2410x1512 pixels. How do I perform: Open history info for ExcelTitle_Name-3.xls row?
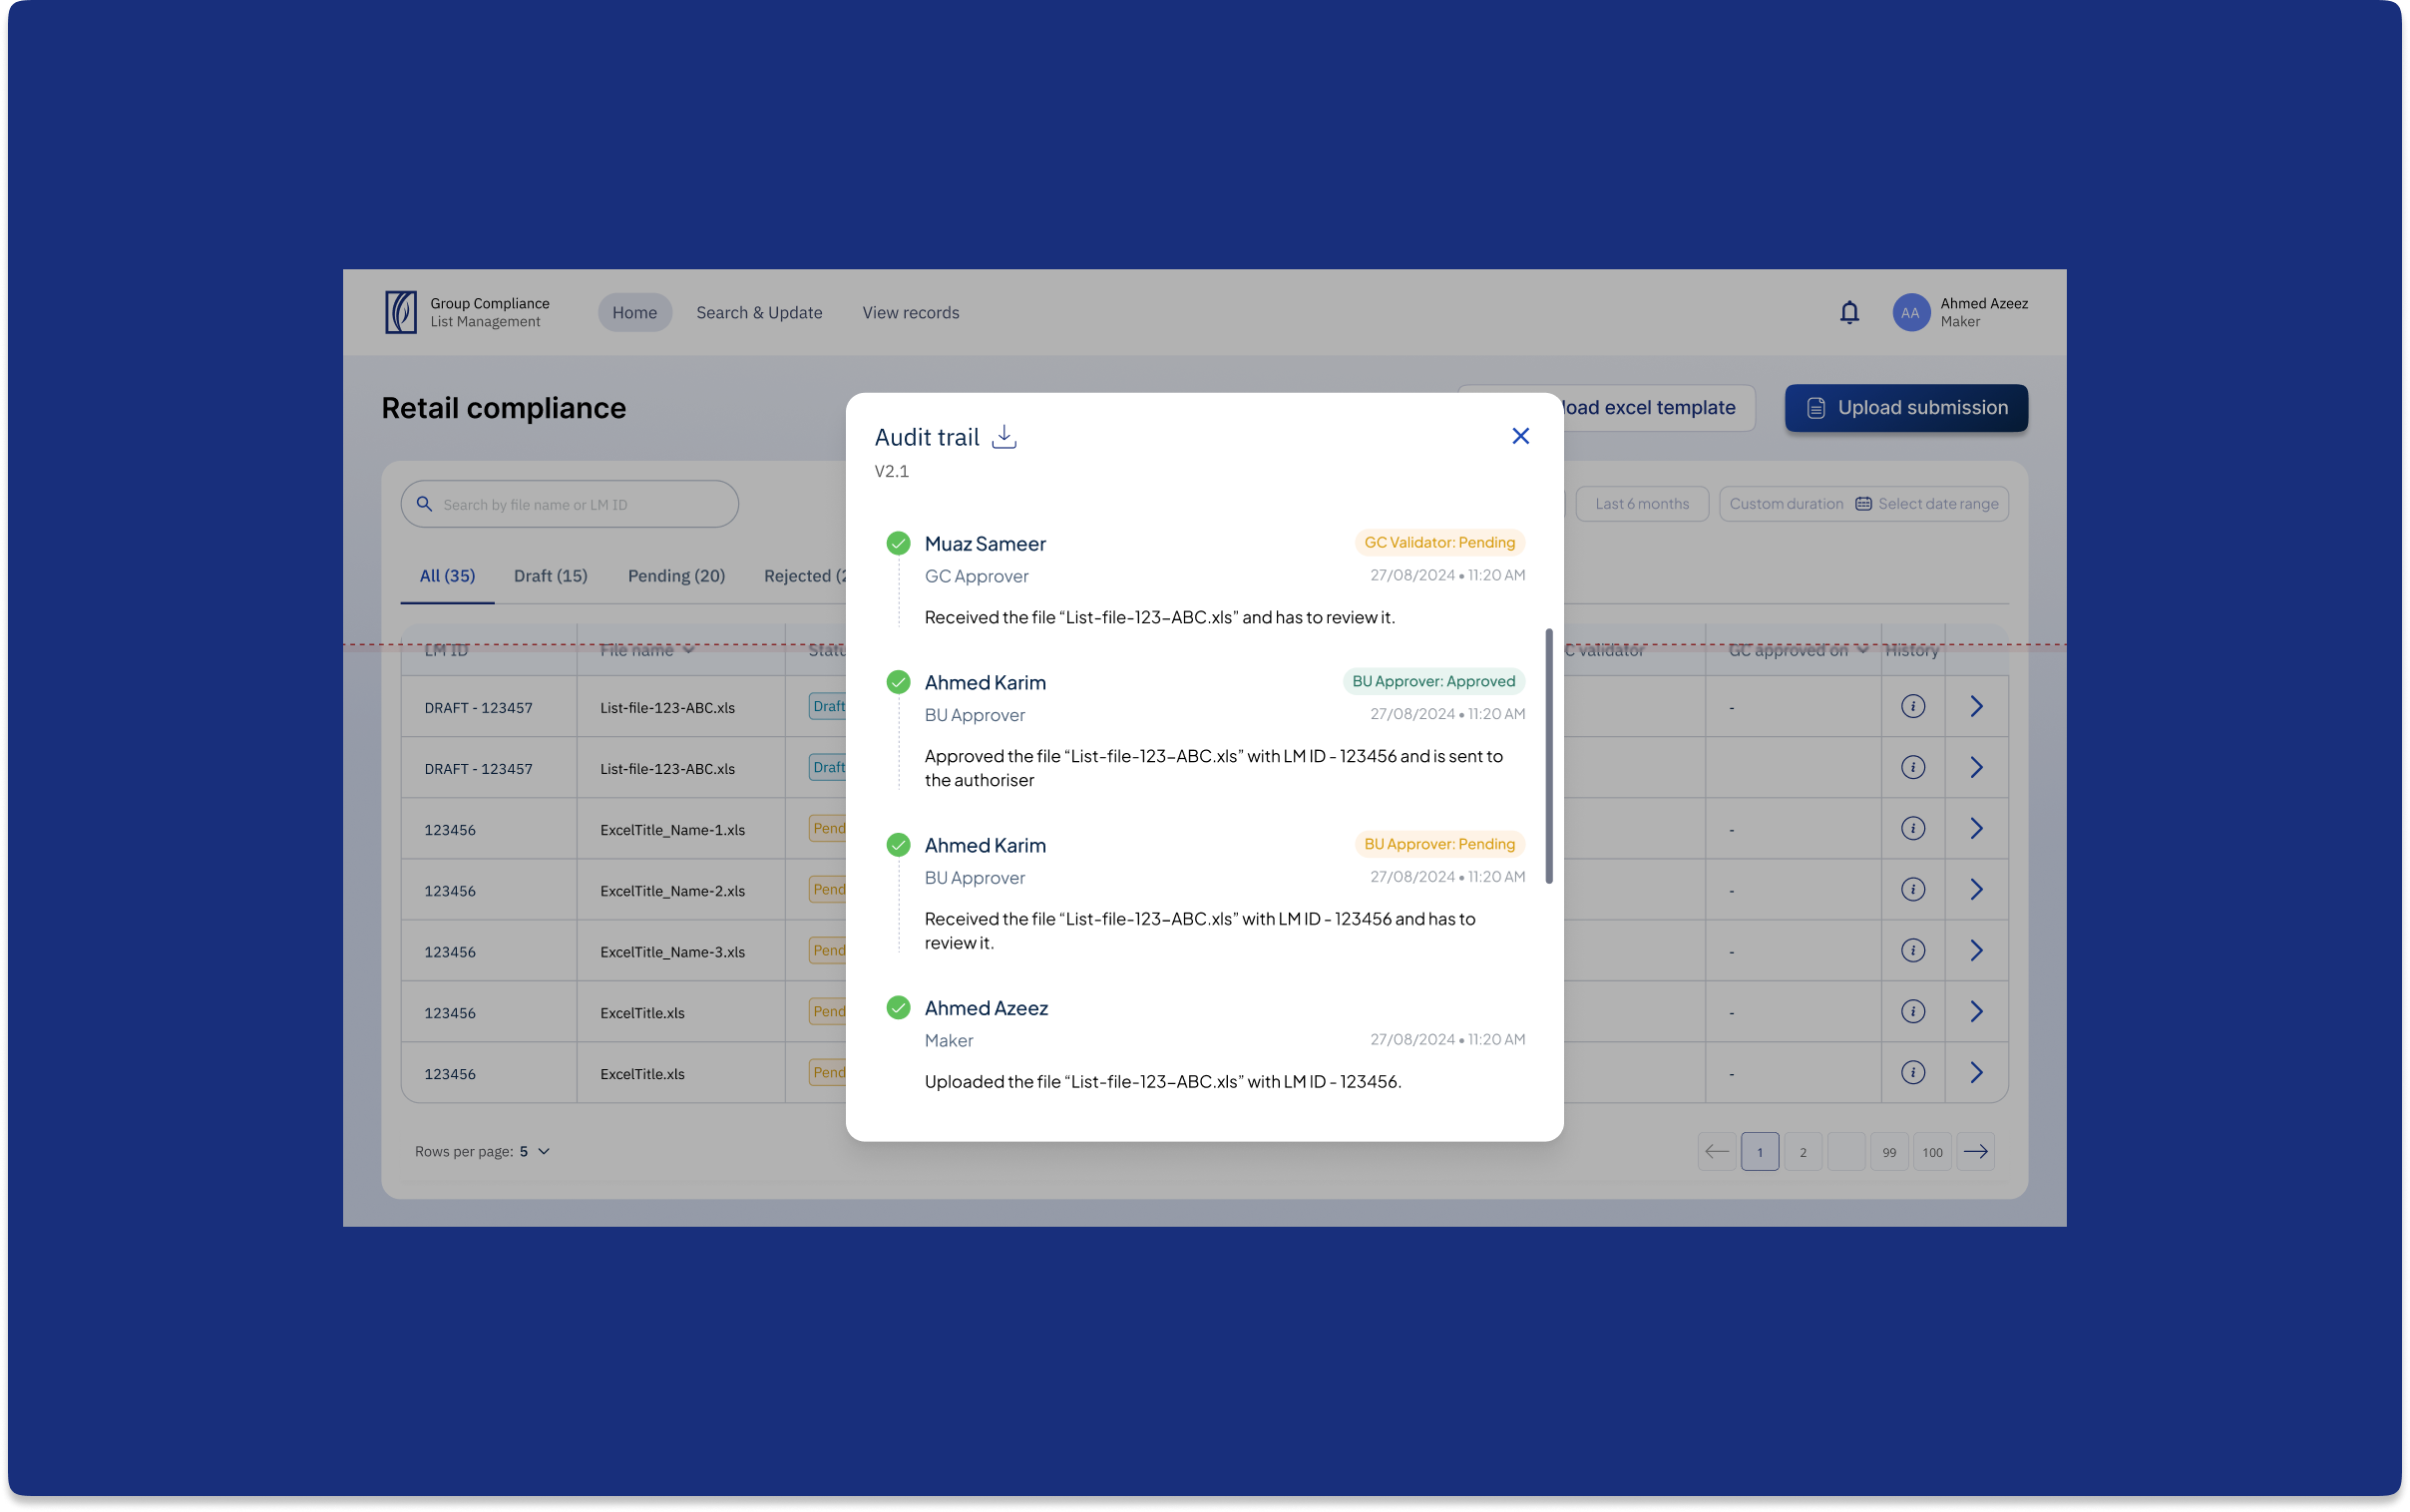[1912, 950]
